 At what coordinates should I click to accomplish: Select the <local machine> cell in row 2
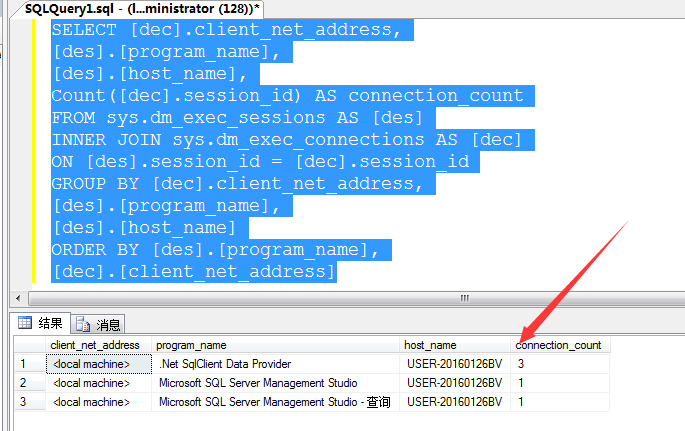[x=99, y=383]
